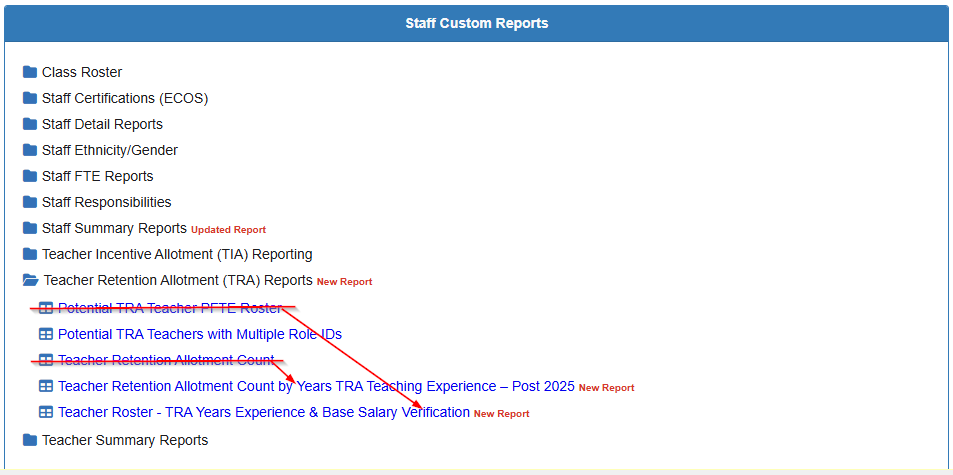Image resolution: width=953 pixels, height=475 pixels.
Task: Click the Staff Certifications (ECOS) folder icon
Action: 30,98
